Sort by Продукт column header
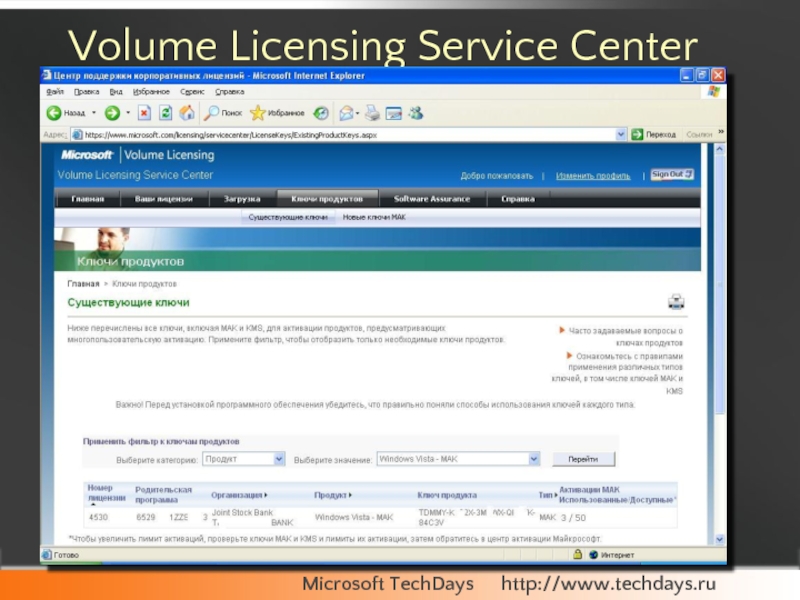This screenshot has height=600, width=800. click(x=333, y=495)
